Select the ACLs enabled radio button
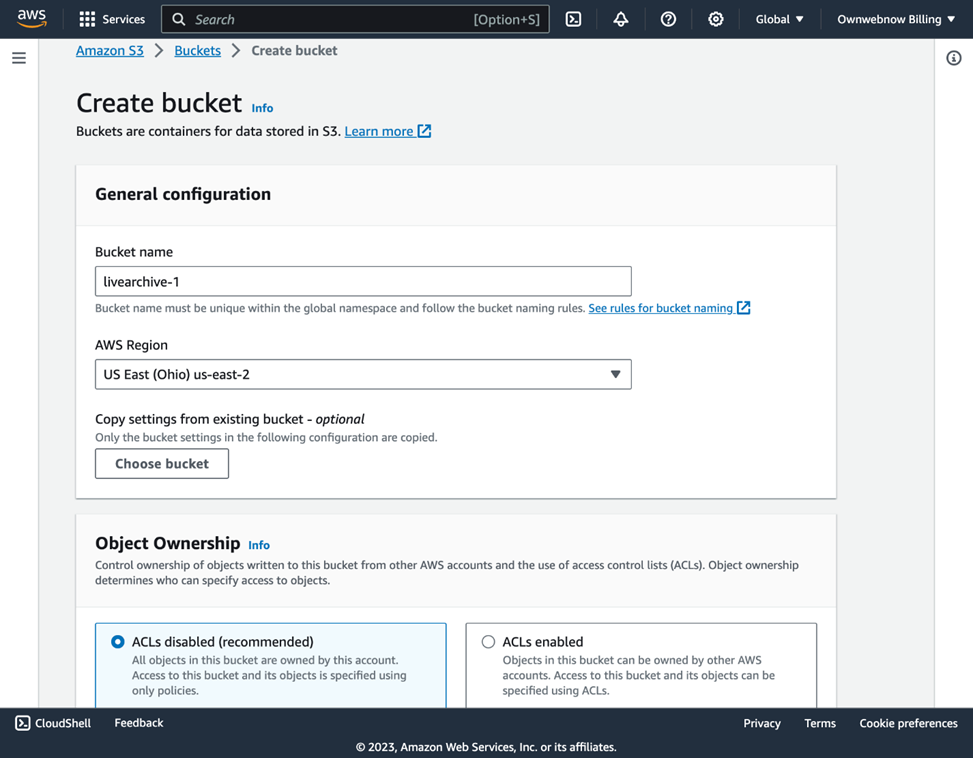 point(488,642)
